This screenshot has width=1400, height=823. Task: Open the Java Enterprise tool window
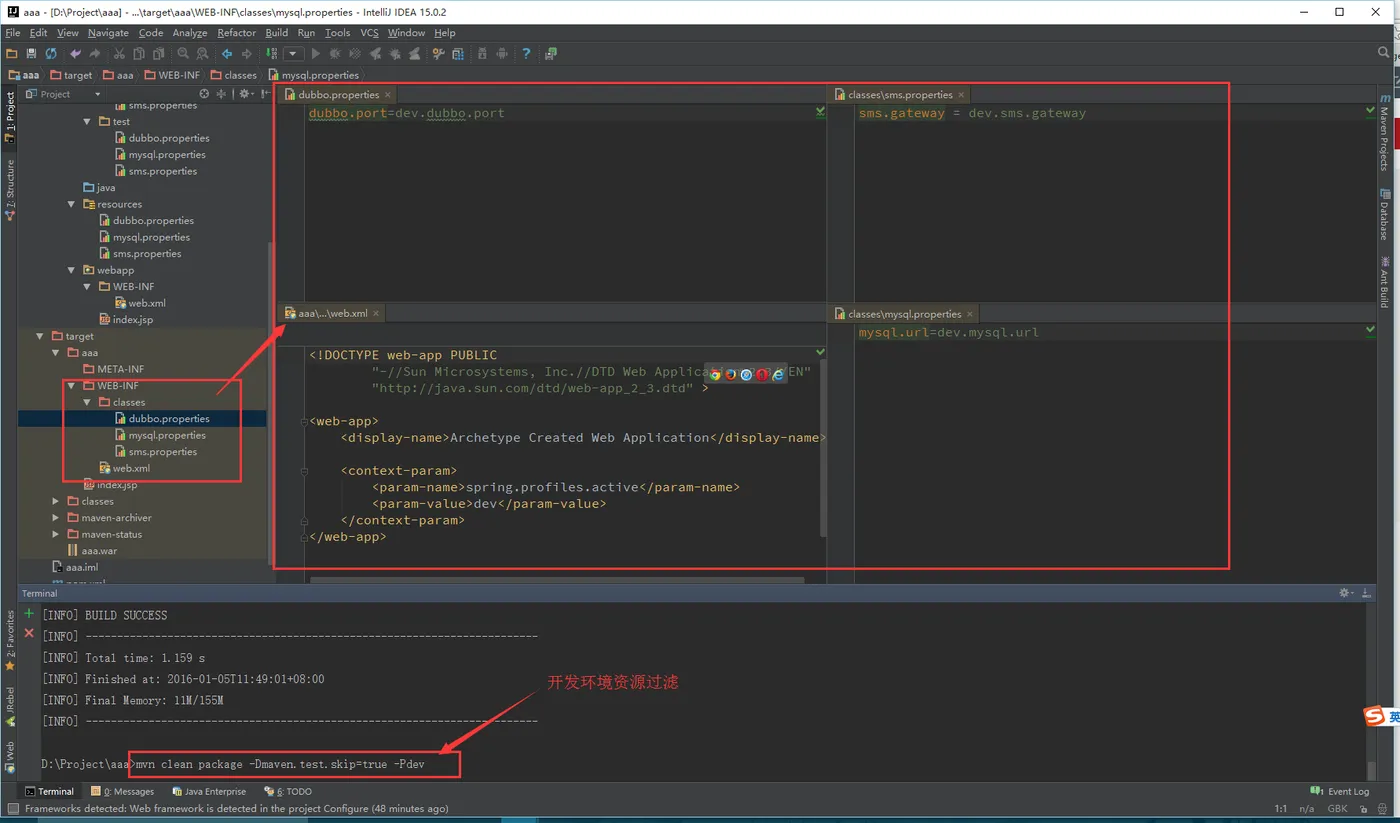coord(209,791)
